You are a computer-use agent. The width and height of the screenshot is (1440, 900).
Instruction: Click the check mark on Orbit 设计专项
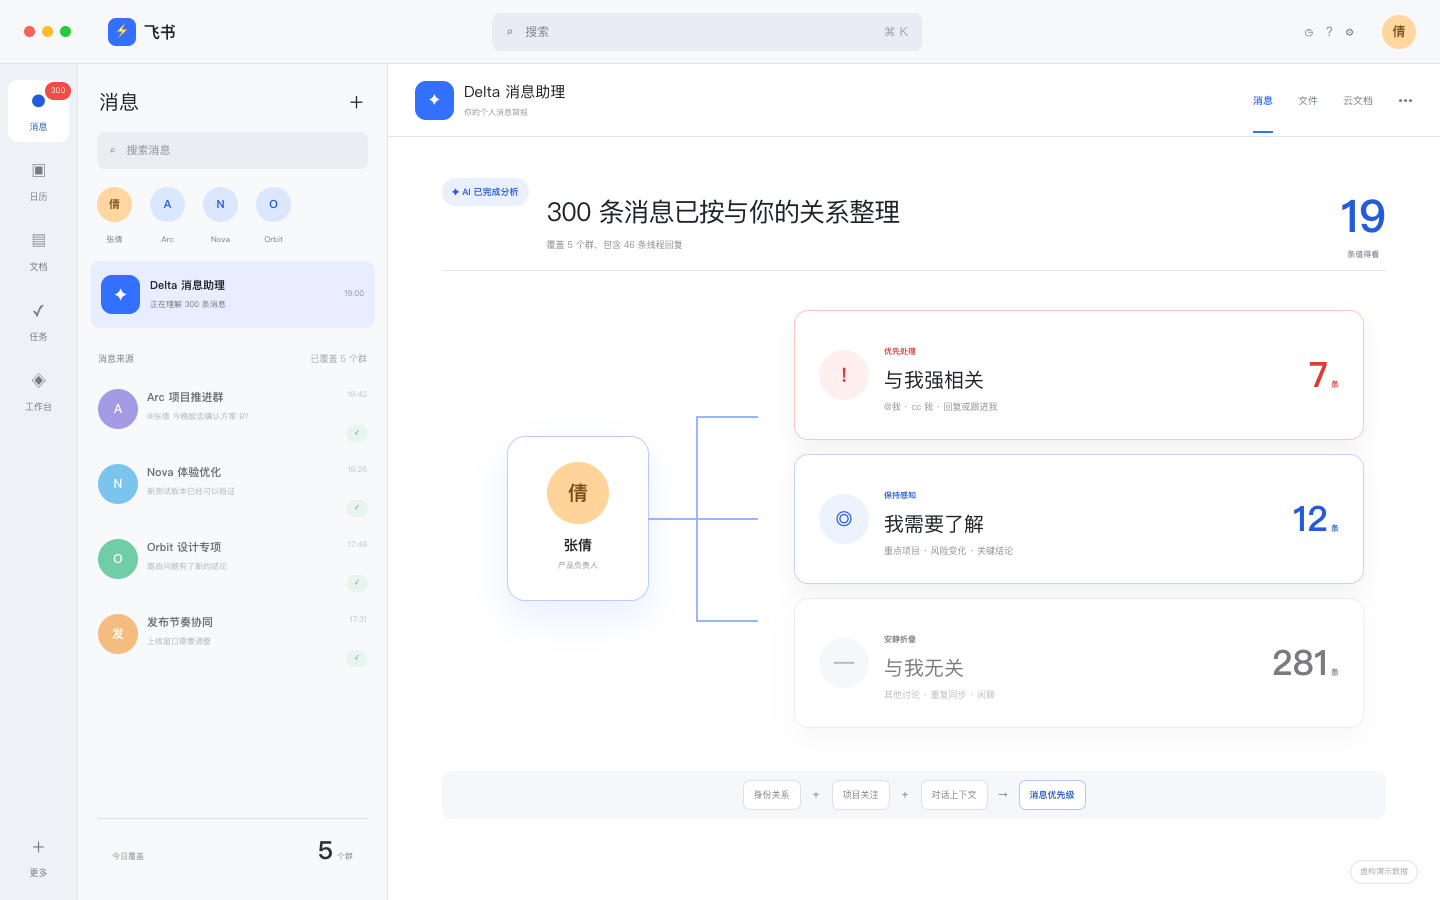pyautogui.click(x=357, y=583)
